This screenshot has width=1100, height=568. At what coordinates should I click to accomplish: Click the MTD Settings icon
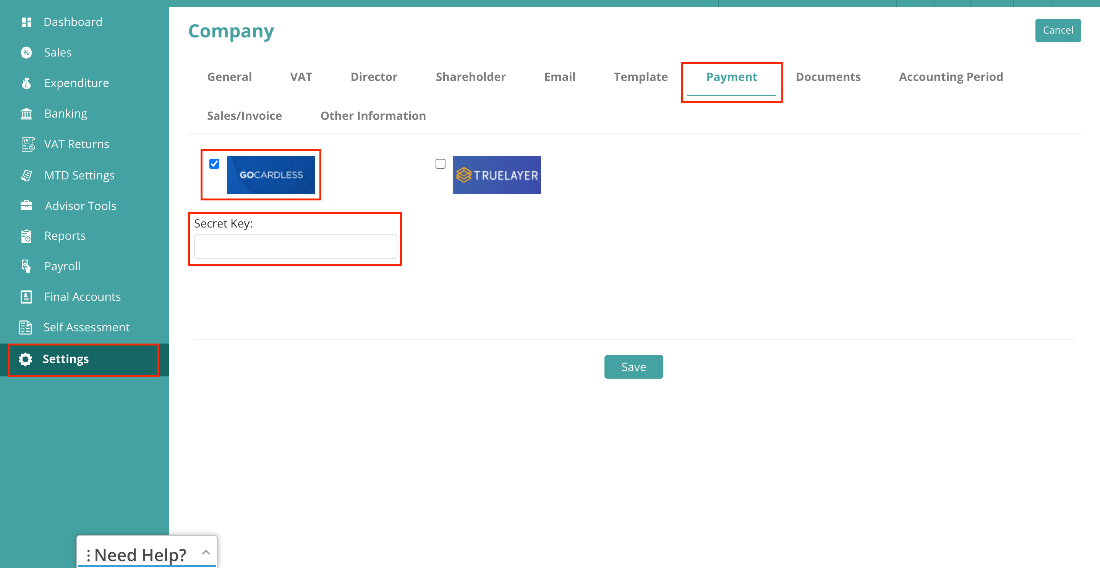(27, 175)
